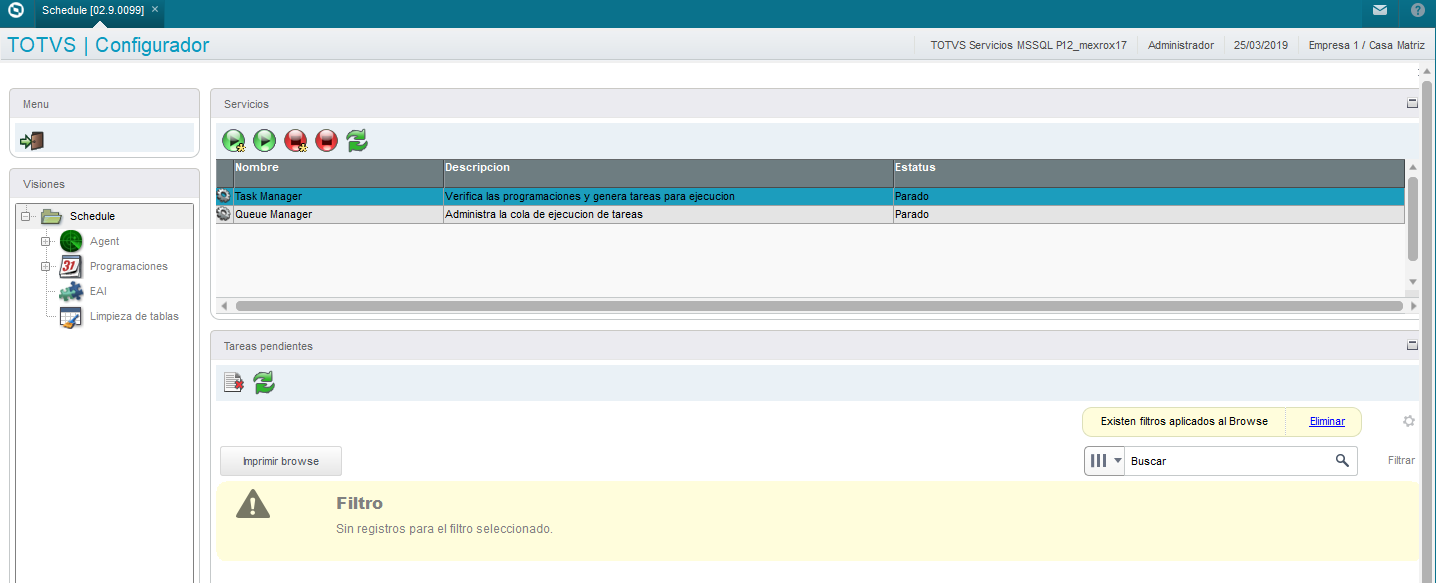This screenshot has height=583, width=1436.
Task: Click the magnifier search icon in Buscar field
Action: pos(1342,460)
